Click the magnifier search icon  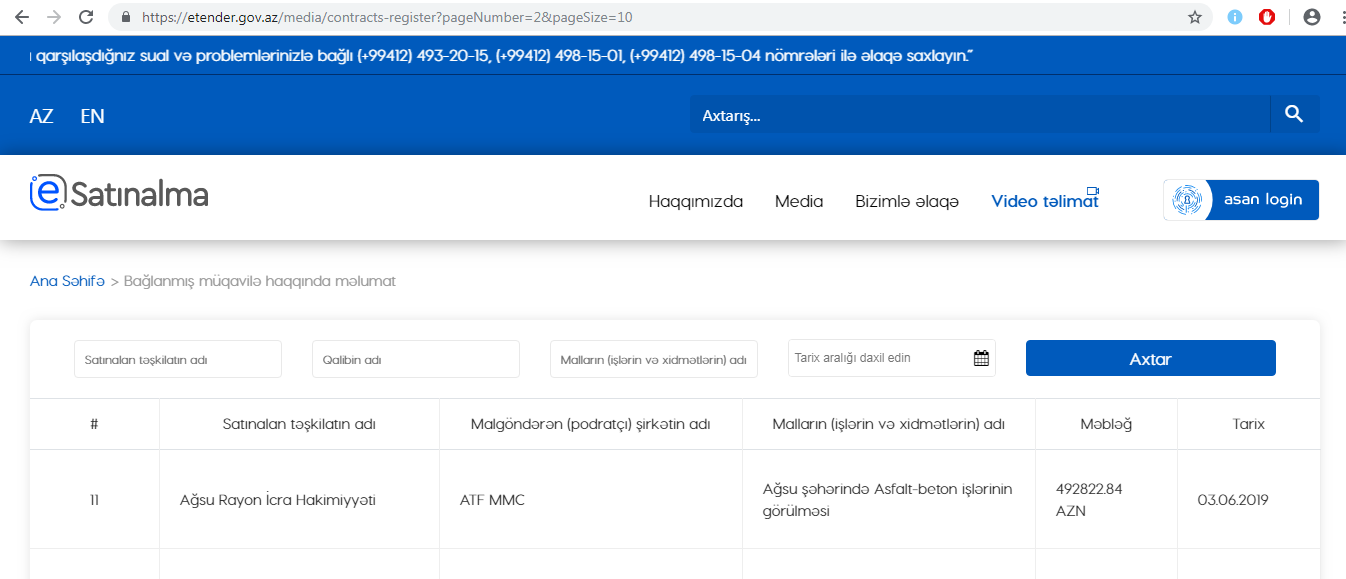tap(1294, 114)
